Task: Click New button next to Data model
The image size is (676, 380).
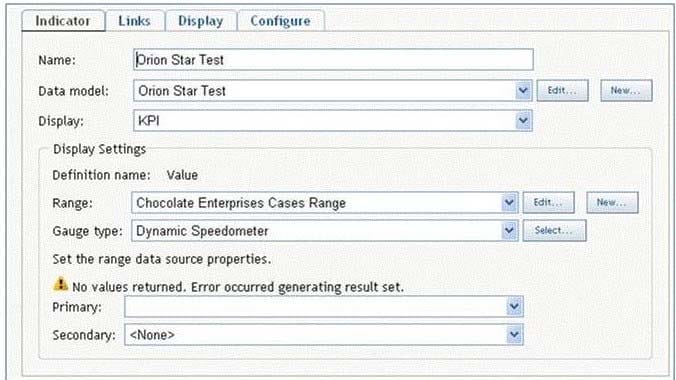Action: coord(626,91)
